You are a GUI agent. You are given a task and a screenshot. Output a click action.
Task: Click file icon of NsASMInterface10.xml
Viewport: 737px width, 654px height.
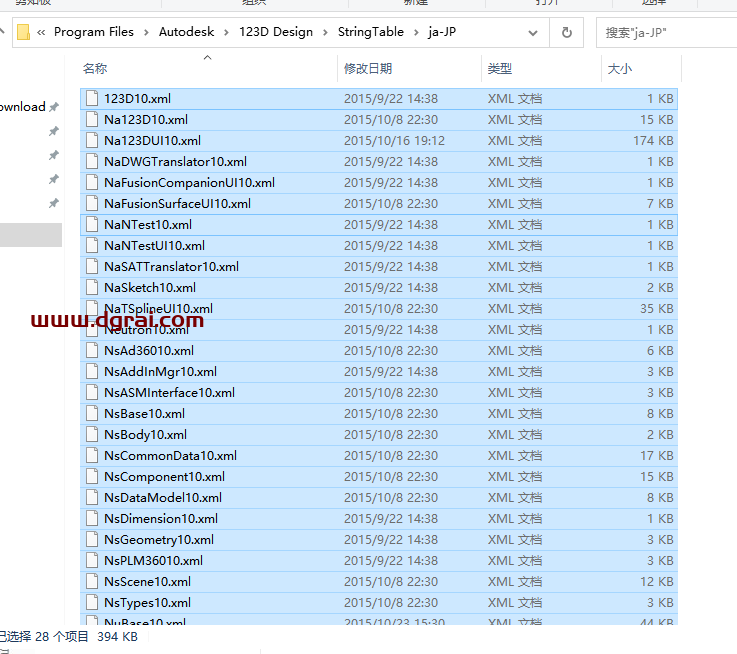tap(92, 393)
